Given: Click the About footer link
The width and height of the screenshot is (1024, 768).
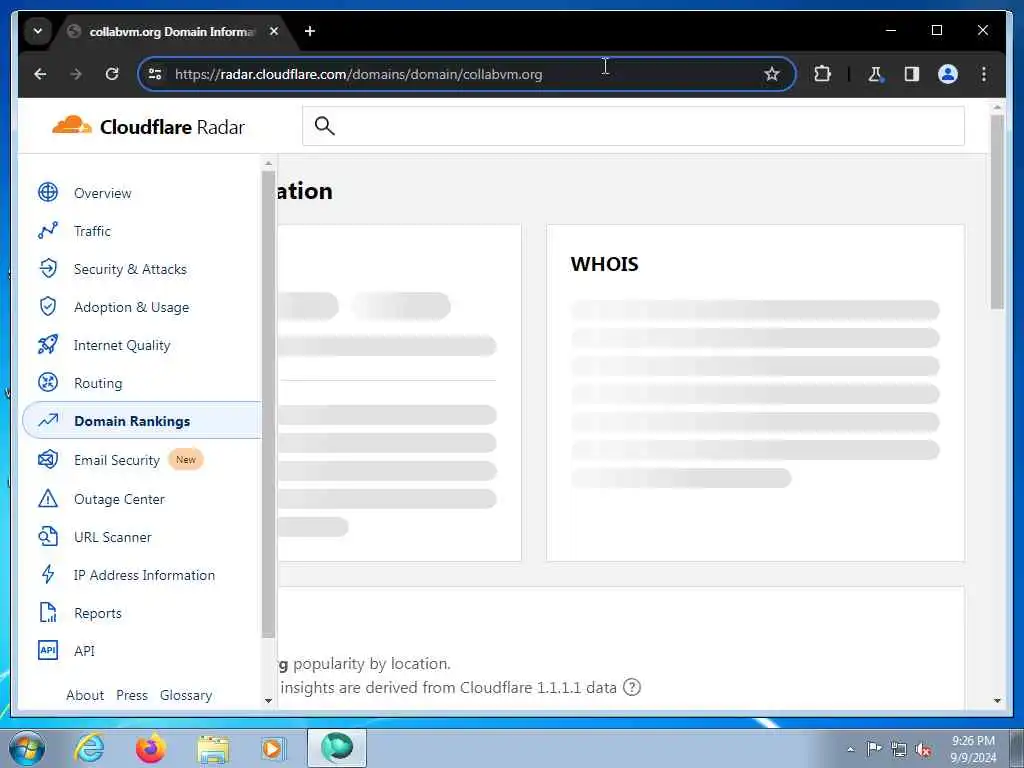Looking at the screenshot, I should (x=85, y=695).
